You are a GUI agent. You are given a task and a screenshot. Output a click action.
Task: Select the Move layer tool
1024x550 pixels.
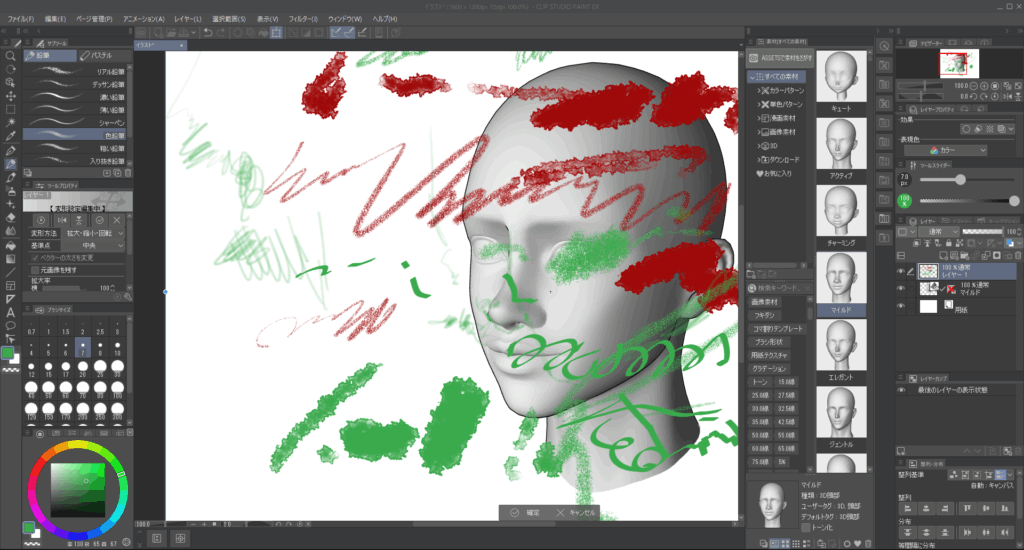[x=10, y=82]
